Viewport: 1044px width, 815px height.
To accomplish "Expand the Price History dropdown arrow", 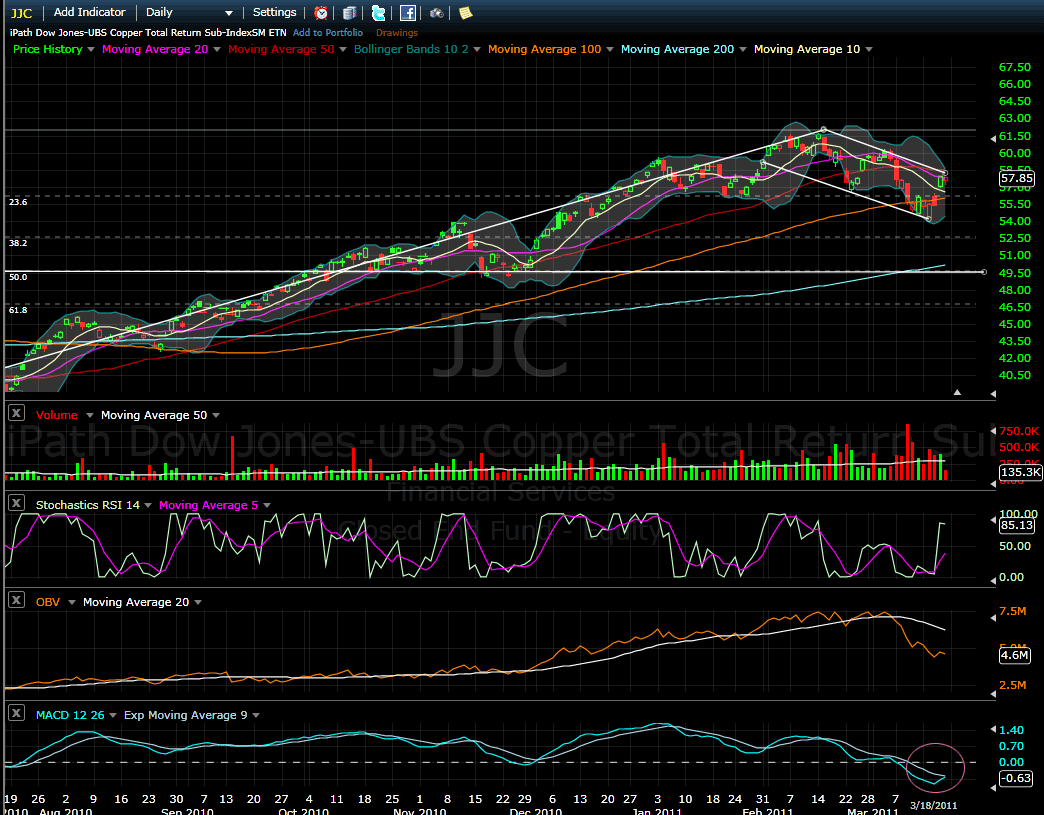I will pos(91,50).
